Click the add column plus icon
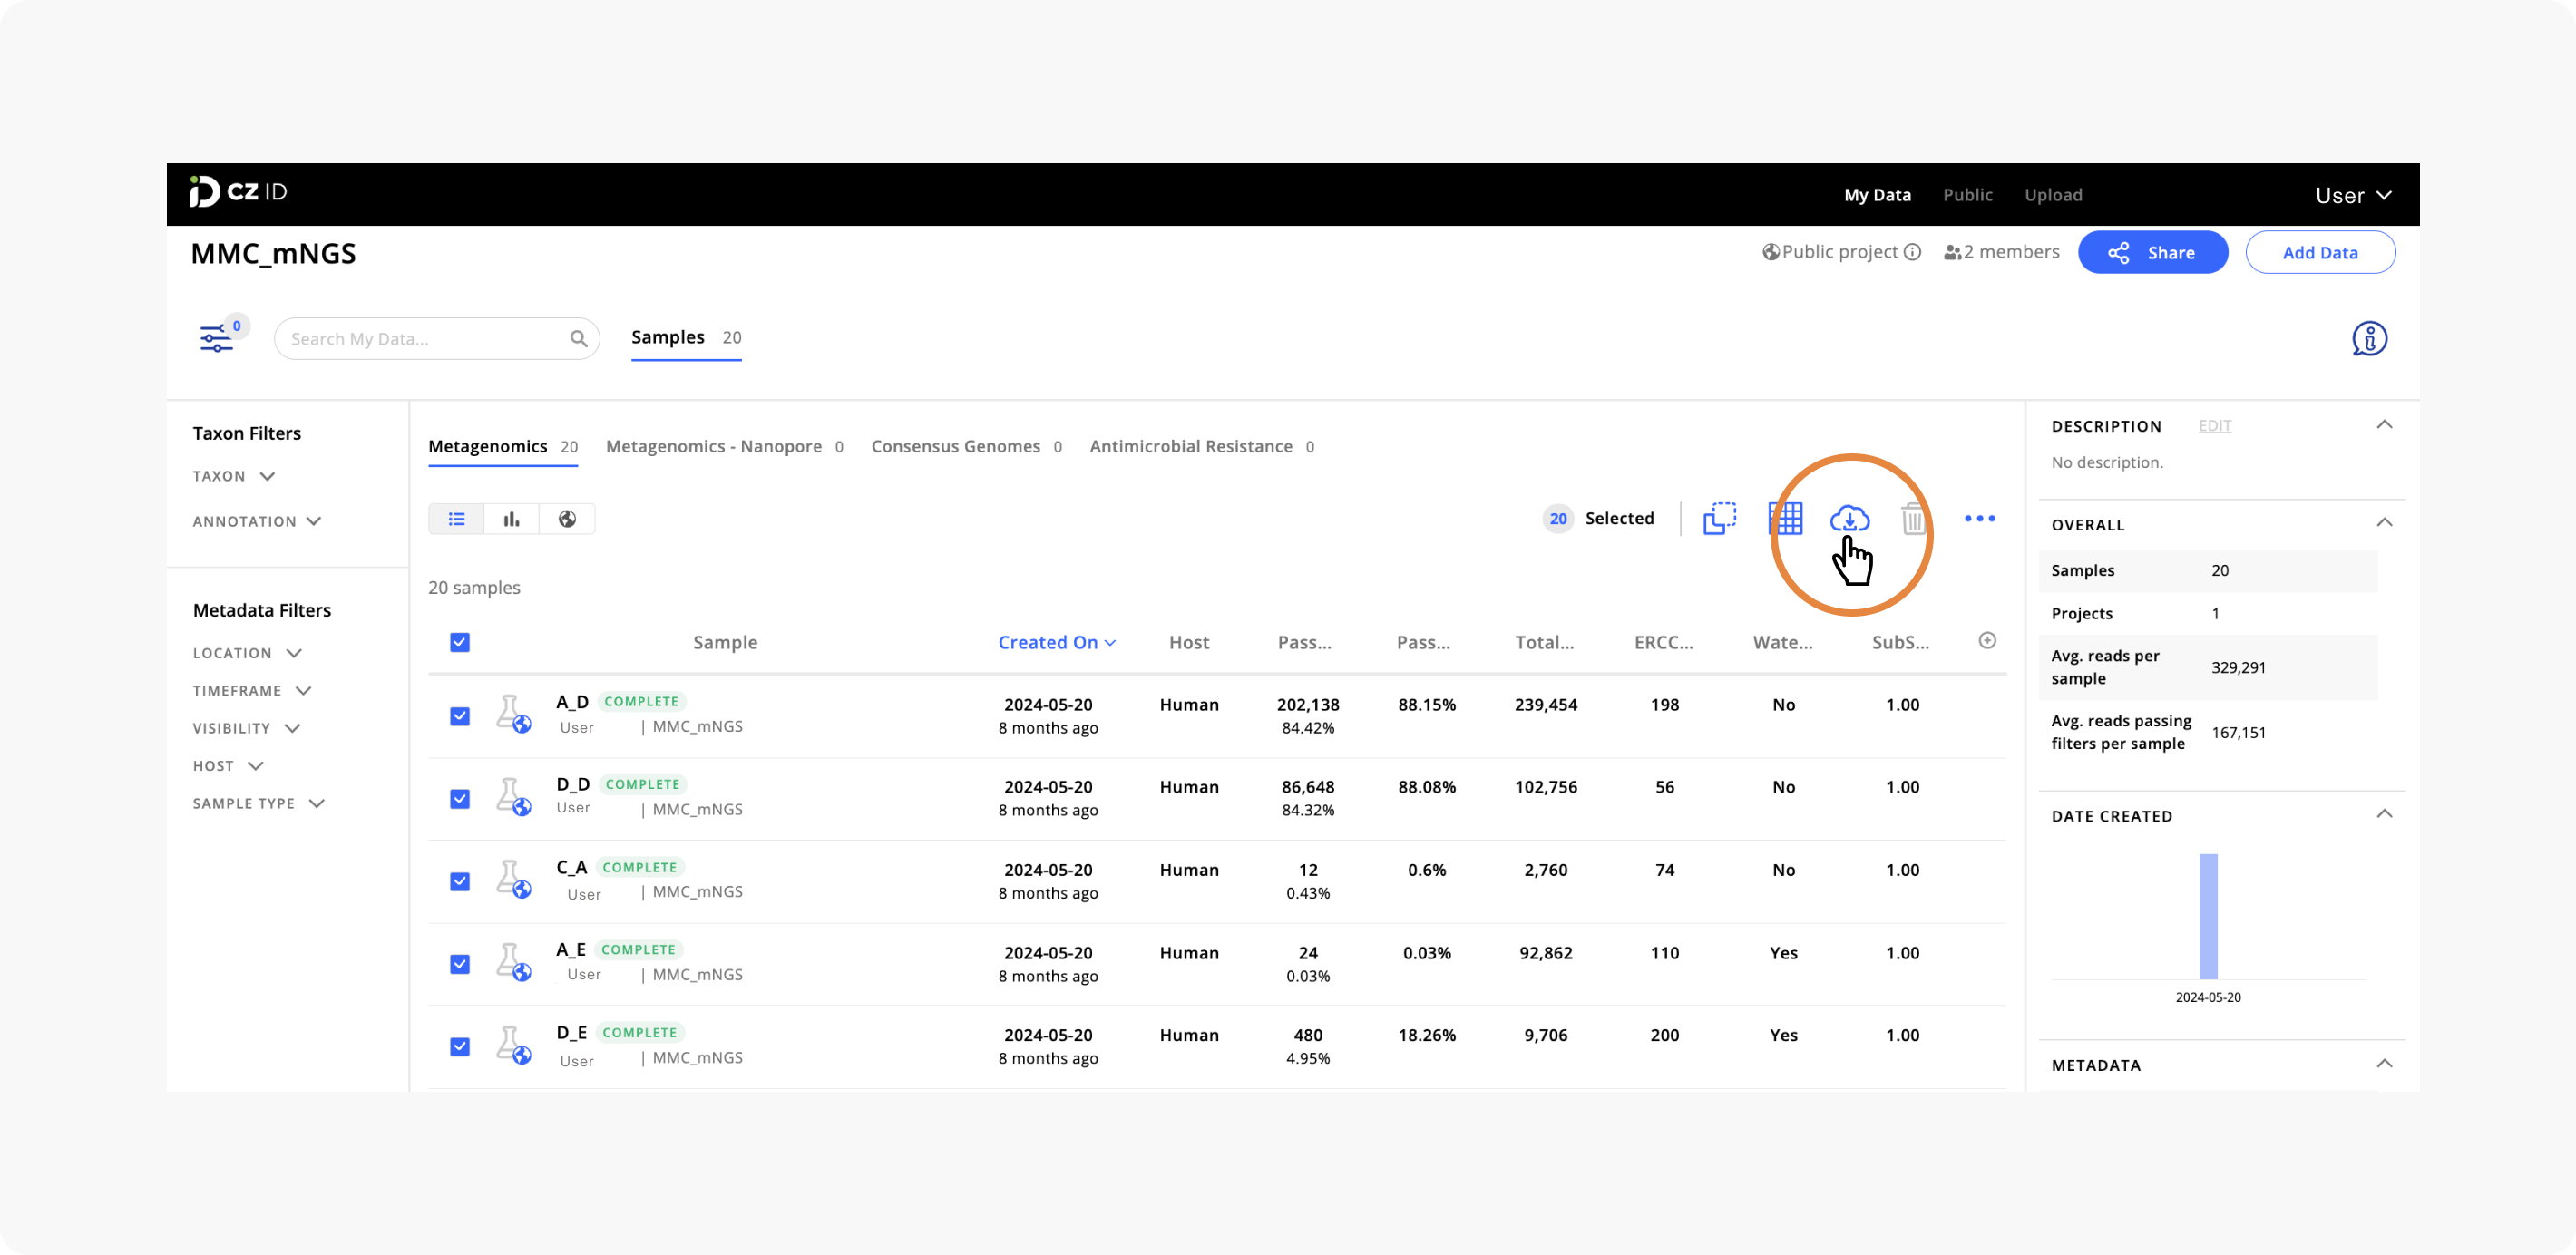Screen dimensions: 2576x1255 (1987, 640)
